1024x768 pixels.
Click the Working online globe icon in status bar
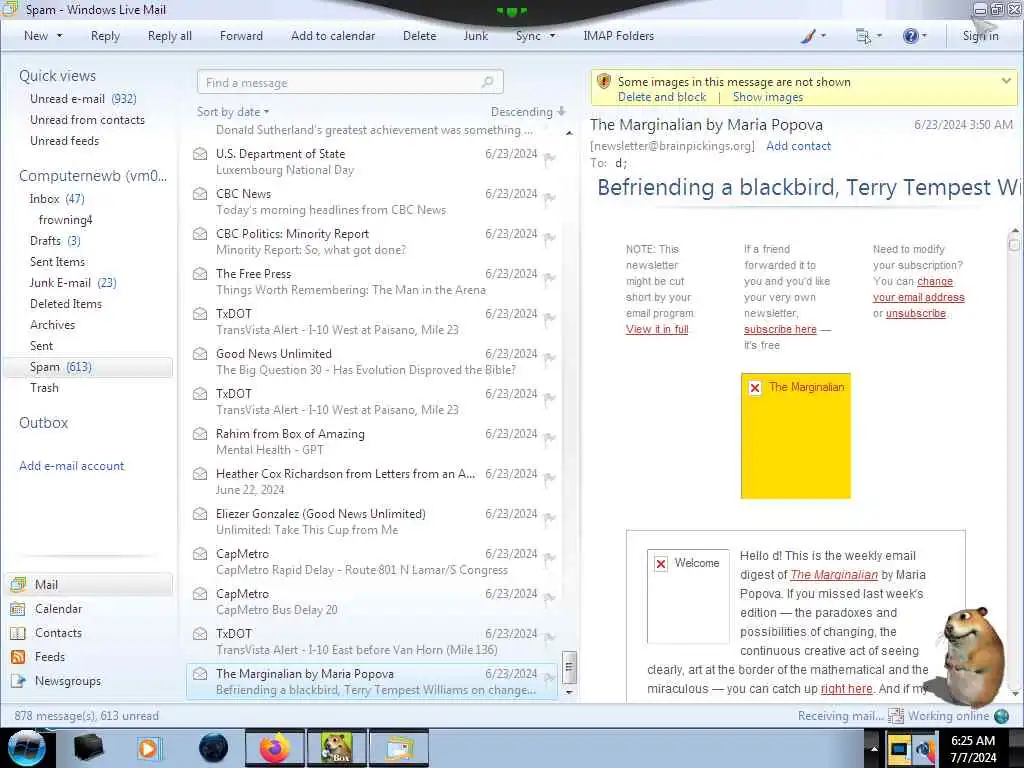click(1001, 716)
